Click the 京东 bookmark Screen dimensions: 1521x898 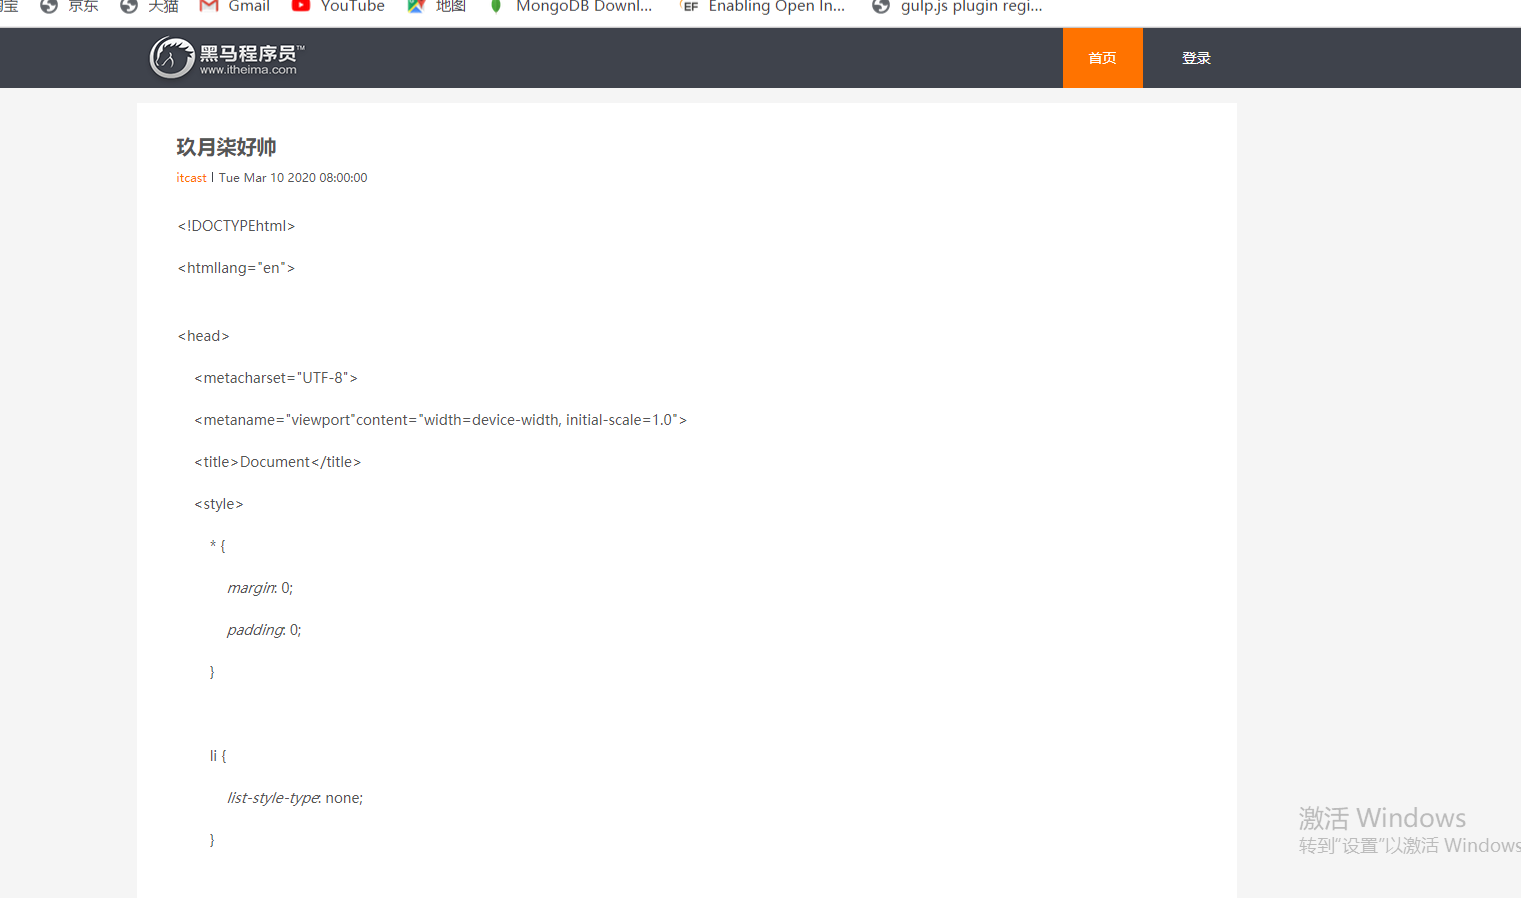click(69, 6)
